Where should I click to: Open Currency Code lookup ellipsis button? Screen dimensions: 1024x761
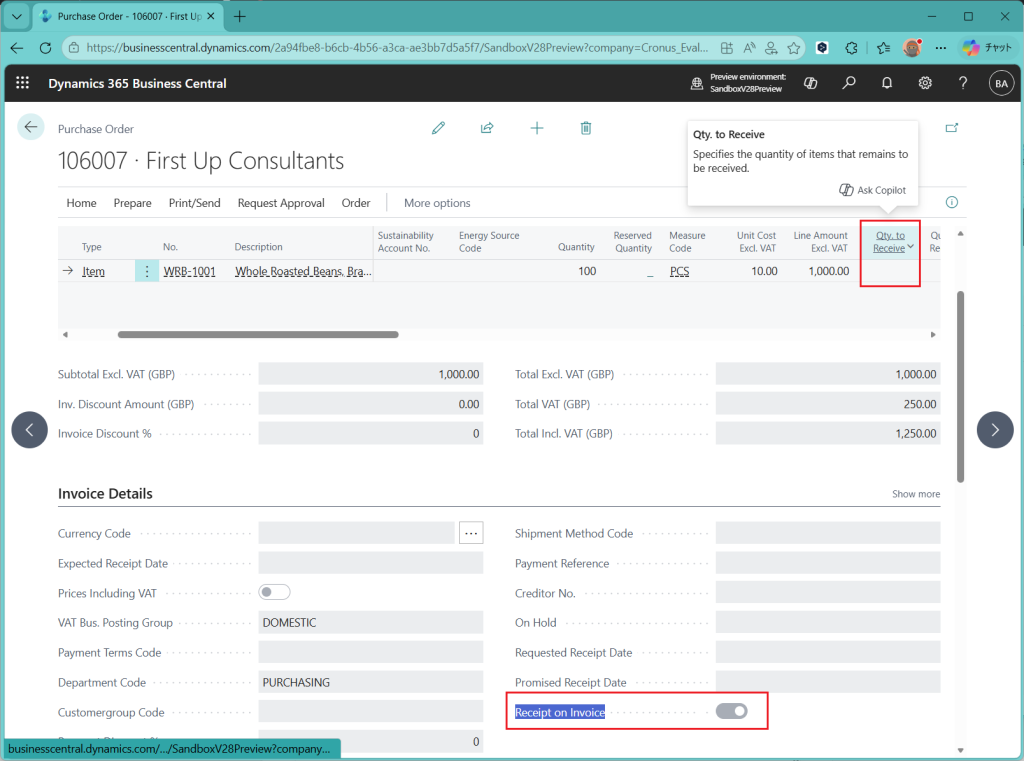coord(471,533)
